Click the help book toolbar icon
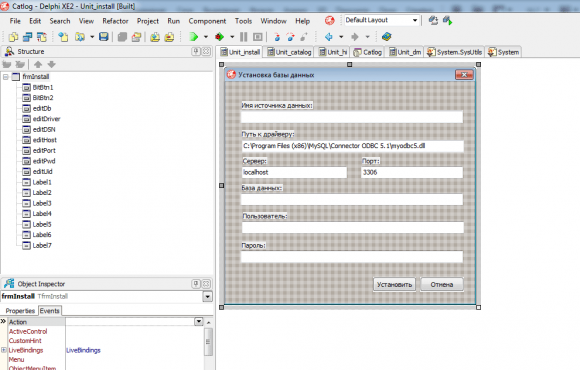Screen dimensions: 580x370 387,37
